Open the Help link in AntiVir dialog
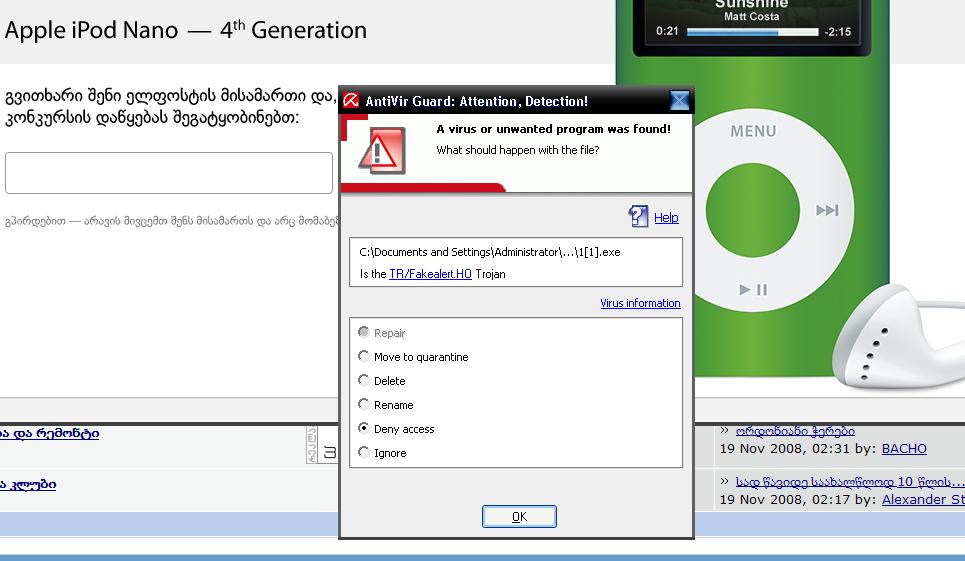Screen dimensions: 965x561 click(666, 218)
